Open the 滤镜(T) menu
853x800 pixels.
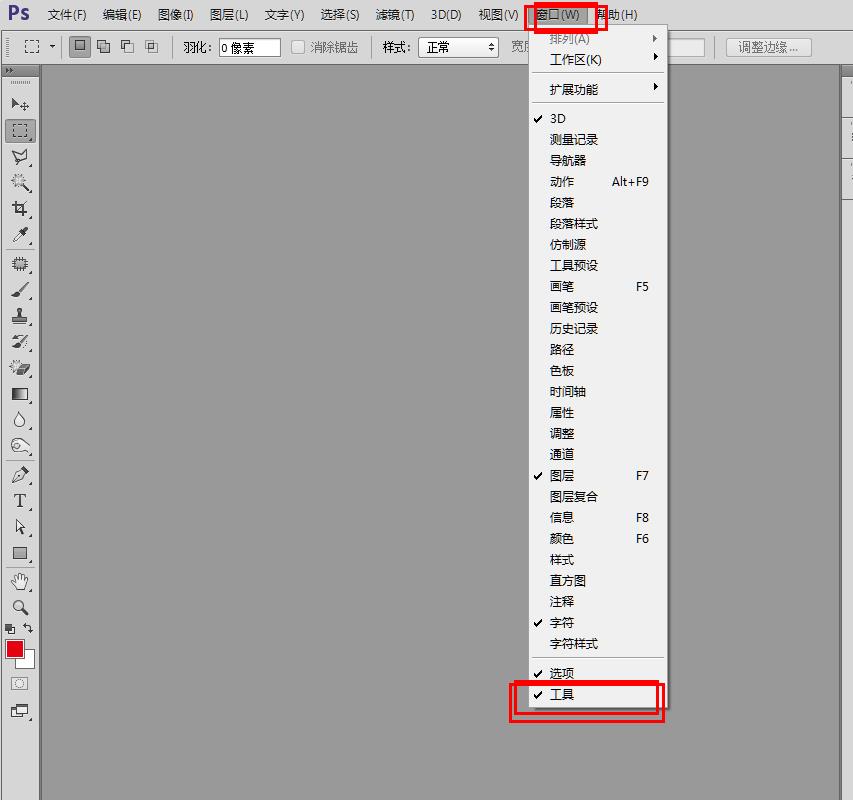(x=395, y=15)
